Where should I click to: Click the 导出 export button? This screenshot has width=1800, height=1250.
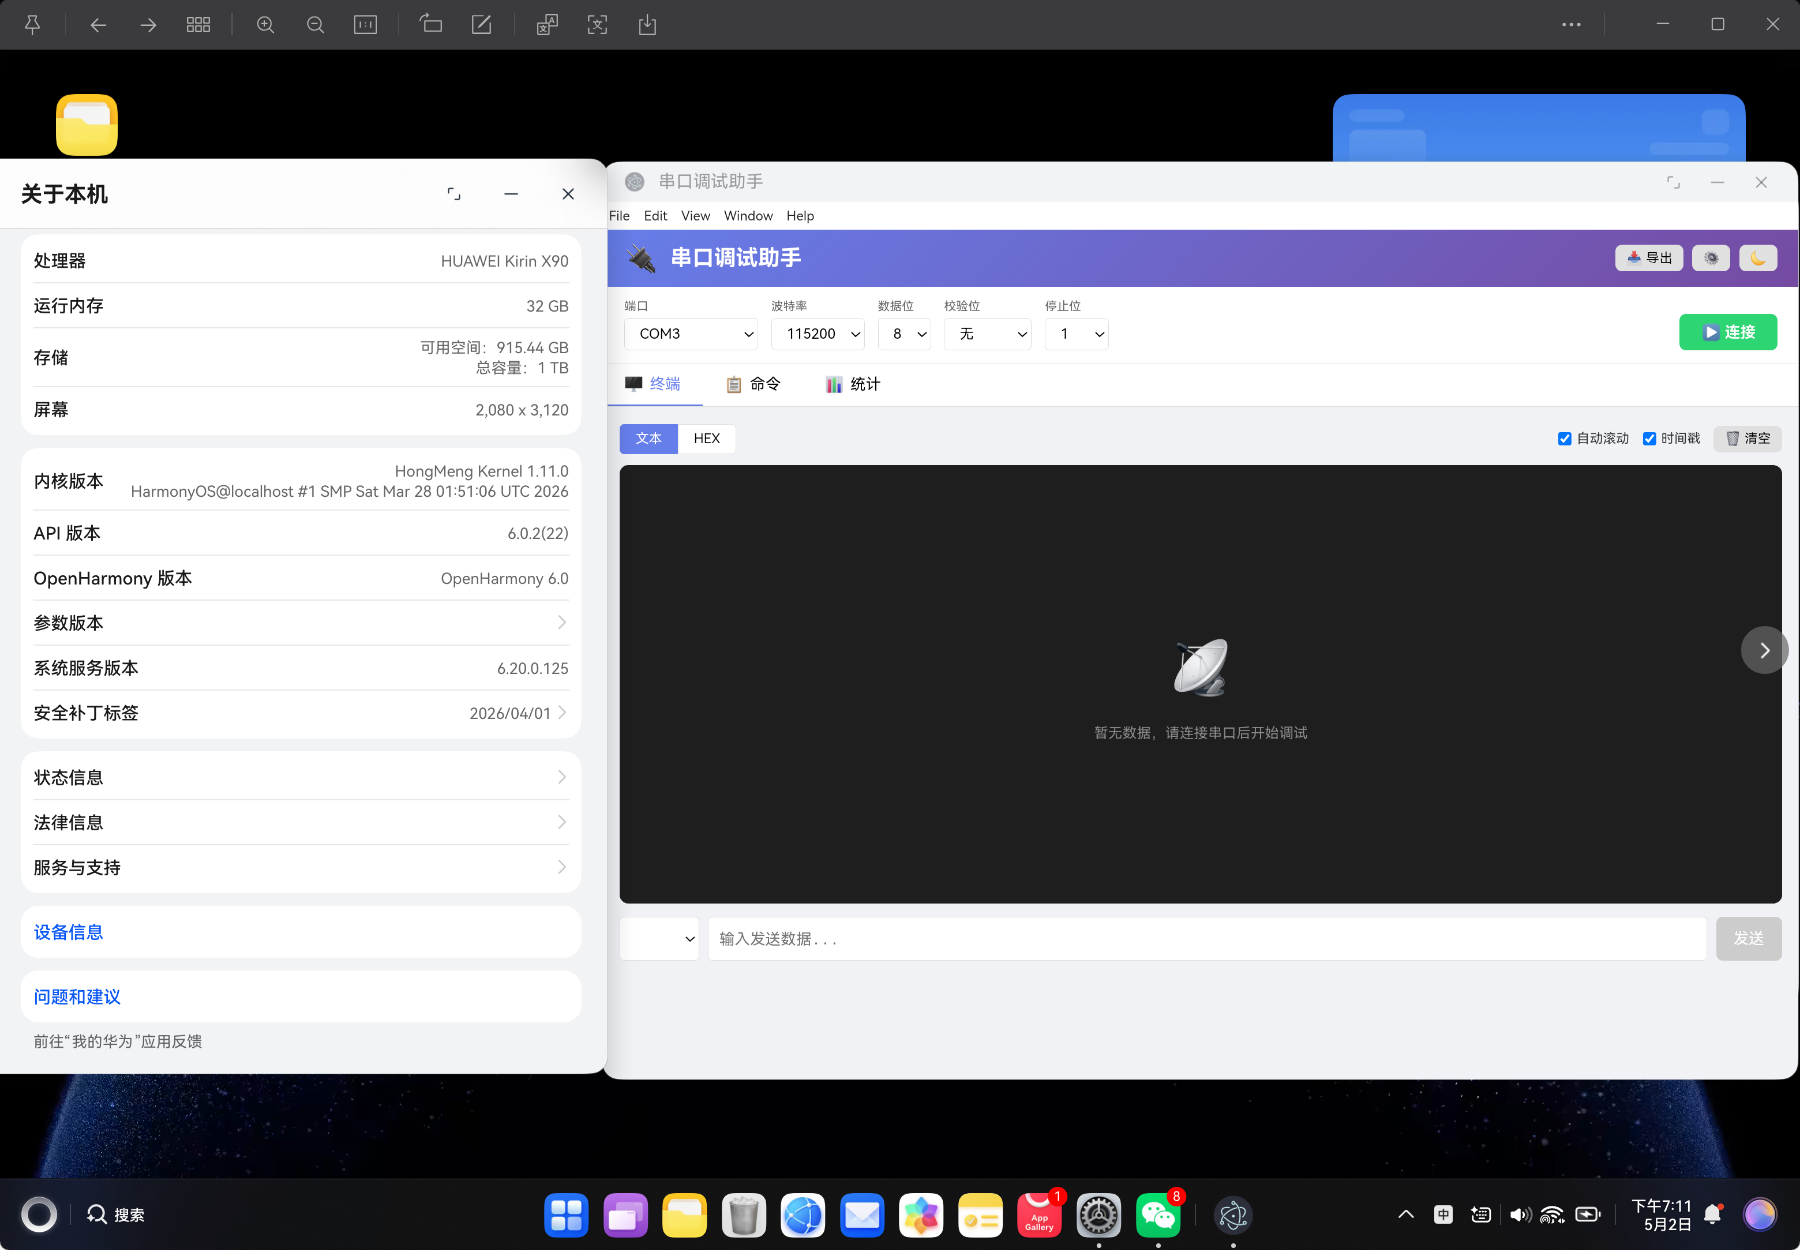click(1649, 258)
